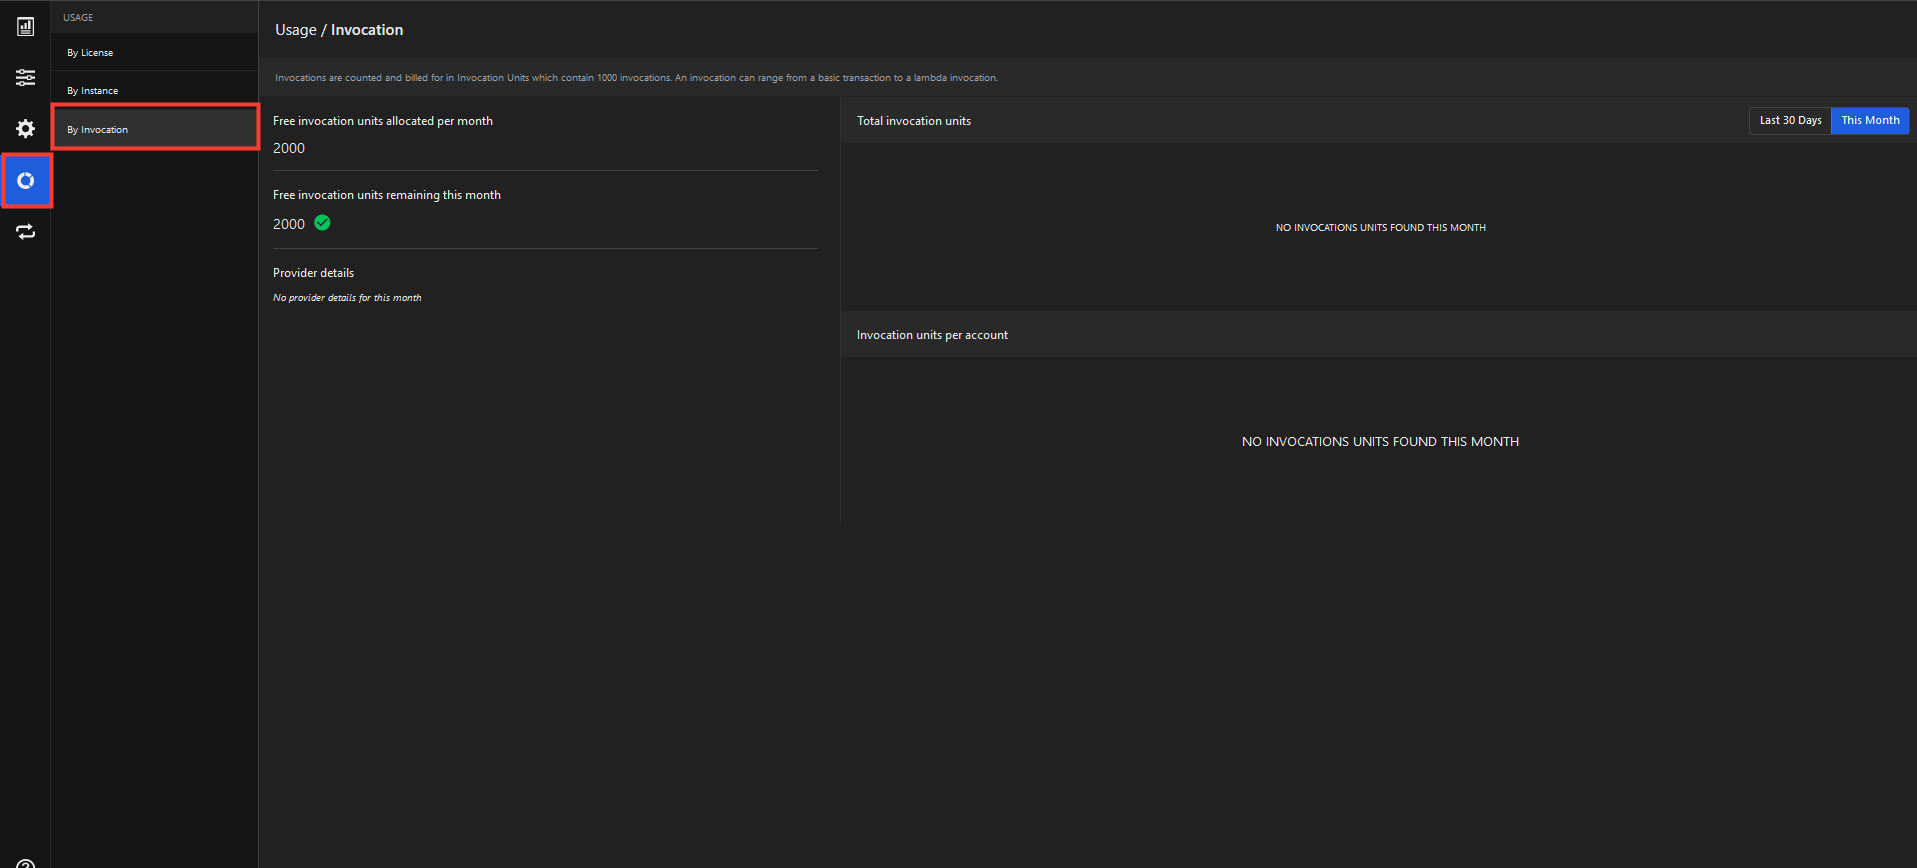Click 'Free invocation units allocated per month' label
This screenshot has height=868, width=1917.
383,121
